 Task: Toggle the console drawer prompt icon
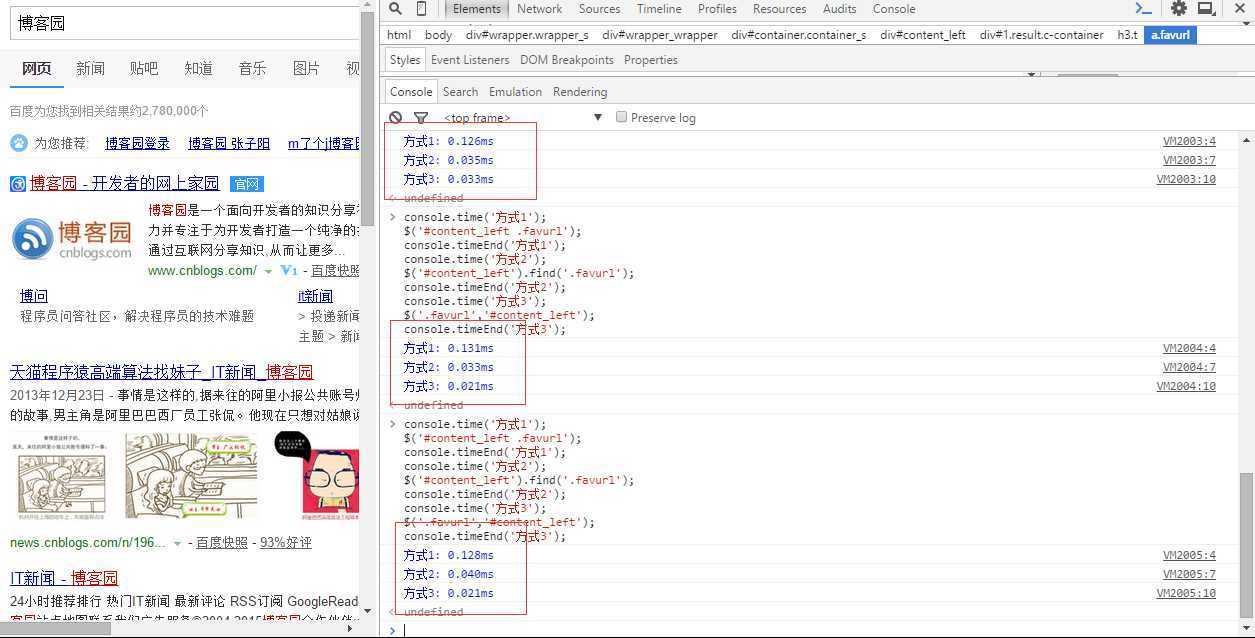1144,9
